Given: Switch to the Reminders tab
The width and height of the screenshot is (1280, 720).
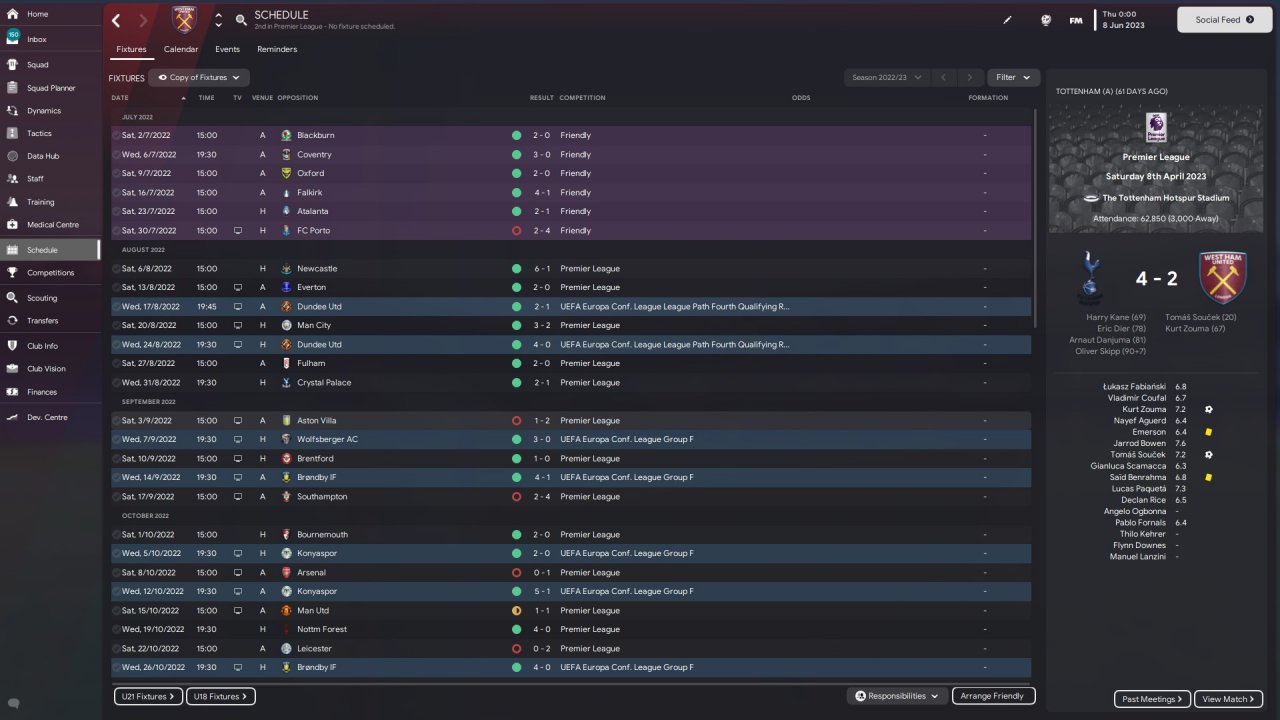Looking at the screenshot, I should (x=277, y=49).
